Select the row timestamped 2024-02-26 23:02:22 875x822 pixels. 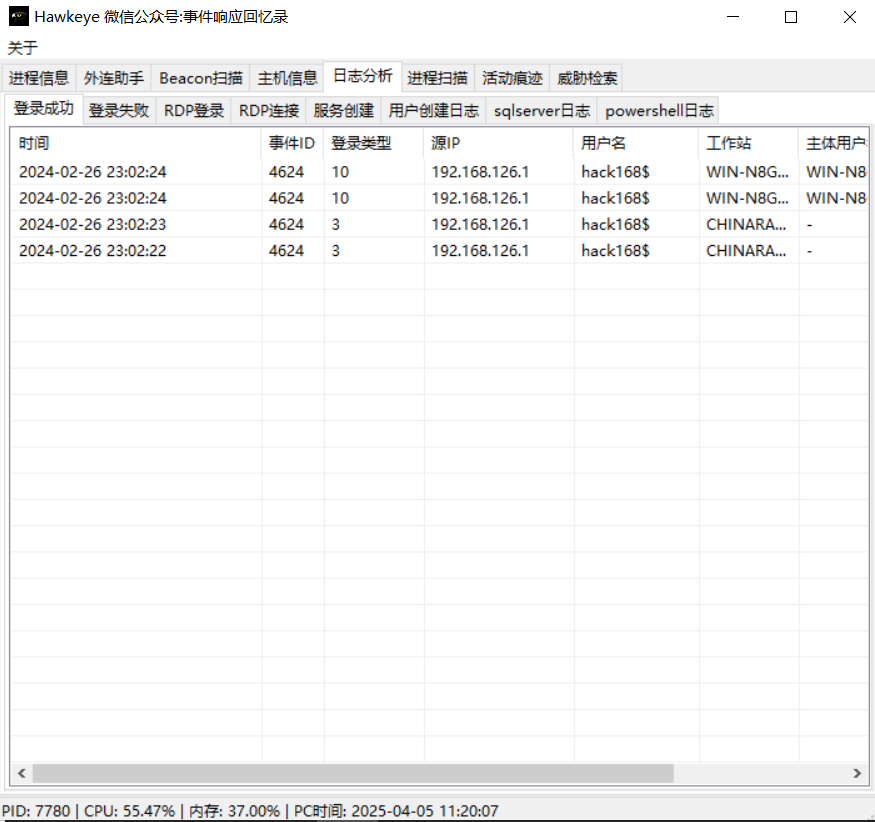tap(440, 251)
